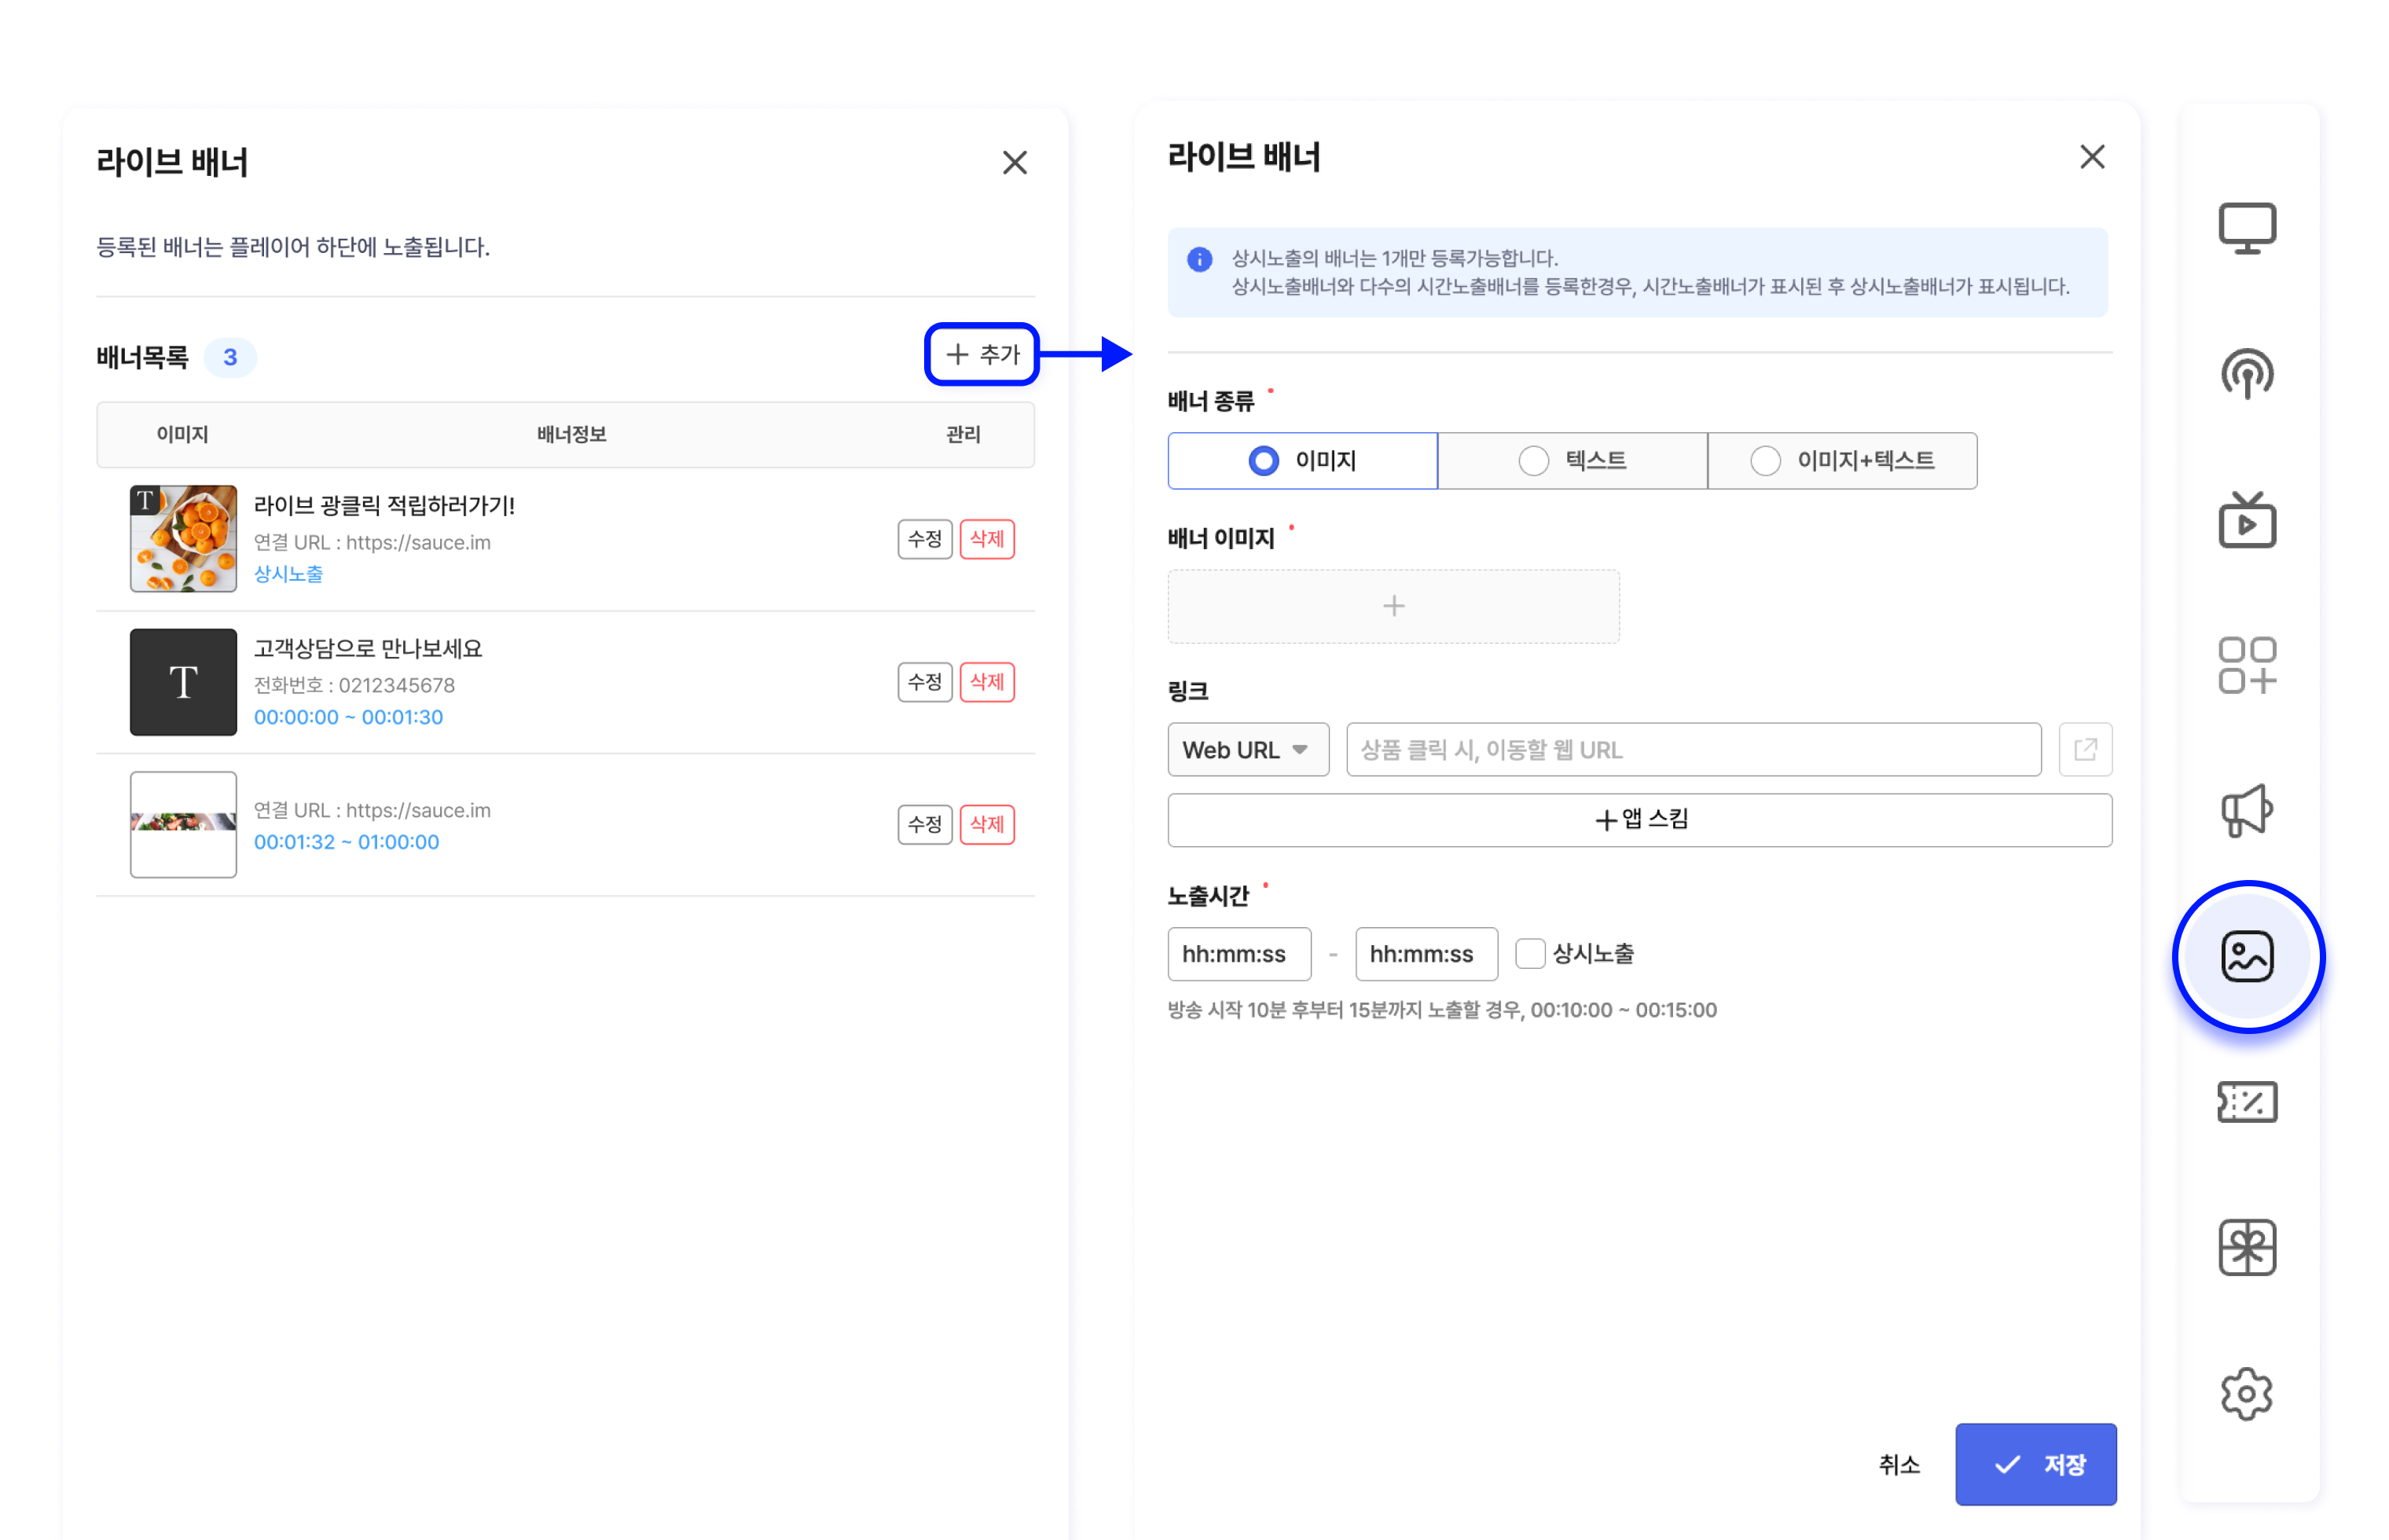The width and height of the screenshot is (2389, 1540).
Task: Open the TV play icon in sidebar
Action: tap(2246, 519)
